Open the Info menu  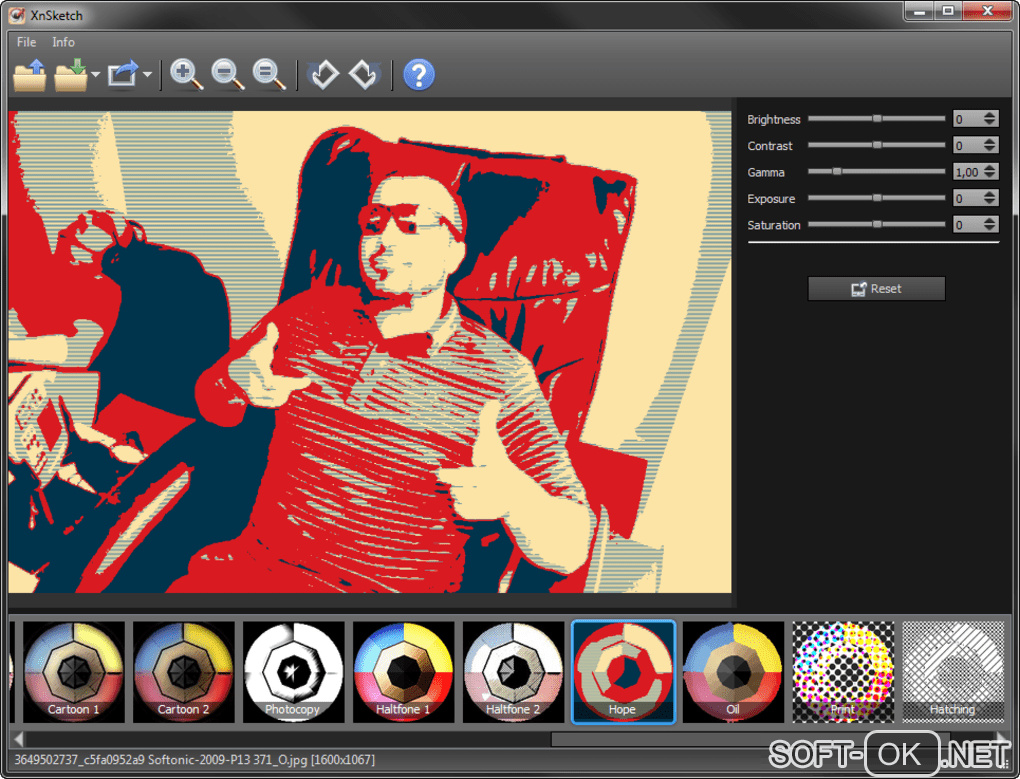tap(63, 42)
